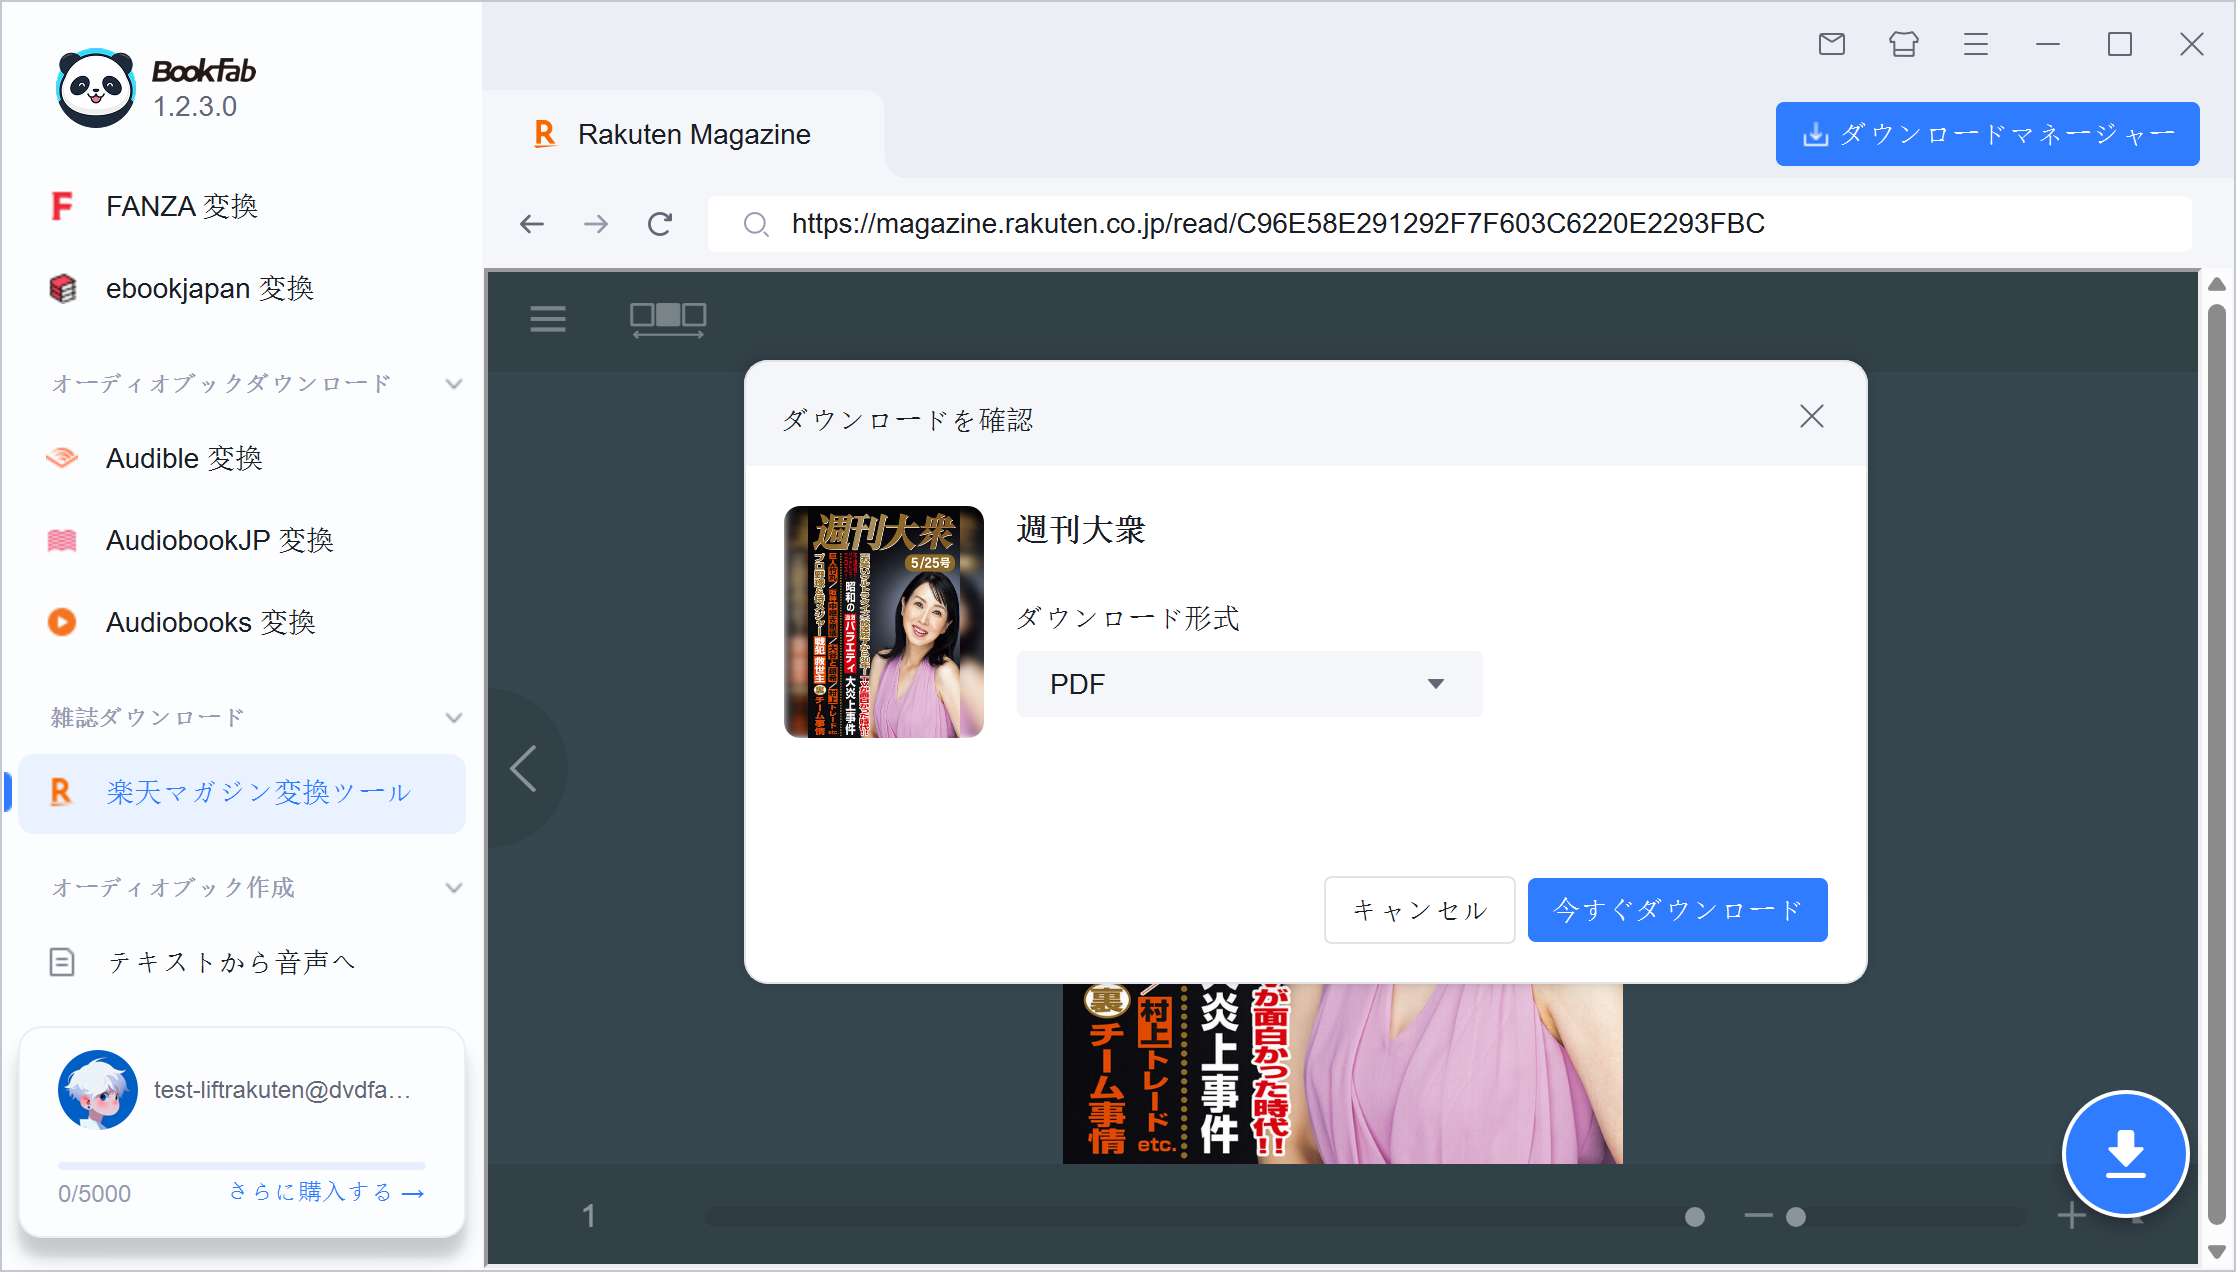
Task: Collapse the オーディオブックダウンロード section
Action: click(x=454, y=384)
